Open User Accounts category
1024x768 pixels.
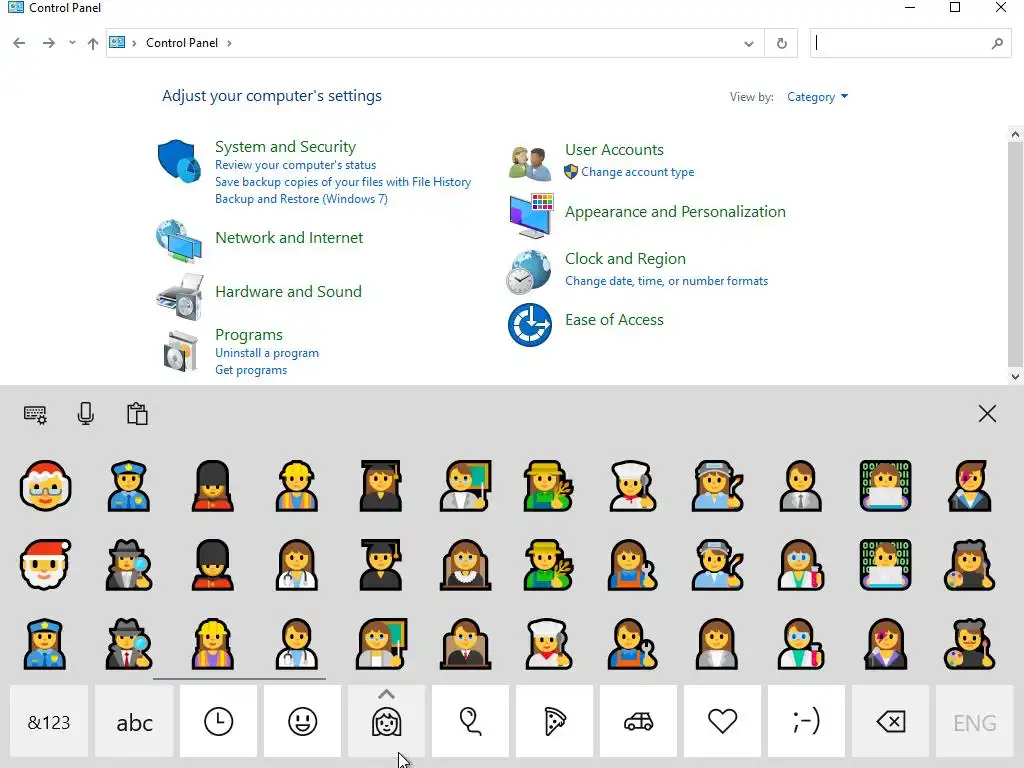point(614,150)
